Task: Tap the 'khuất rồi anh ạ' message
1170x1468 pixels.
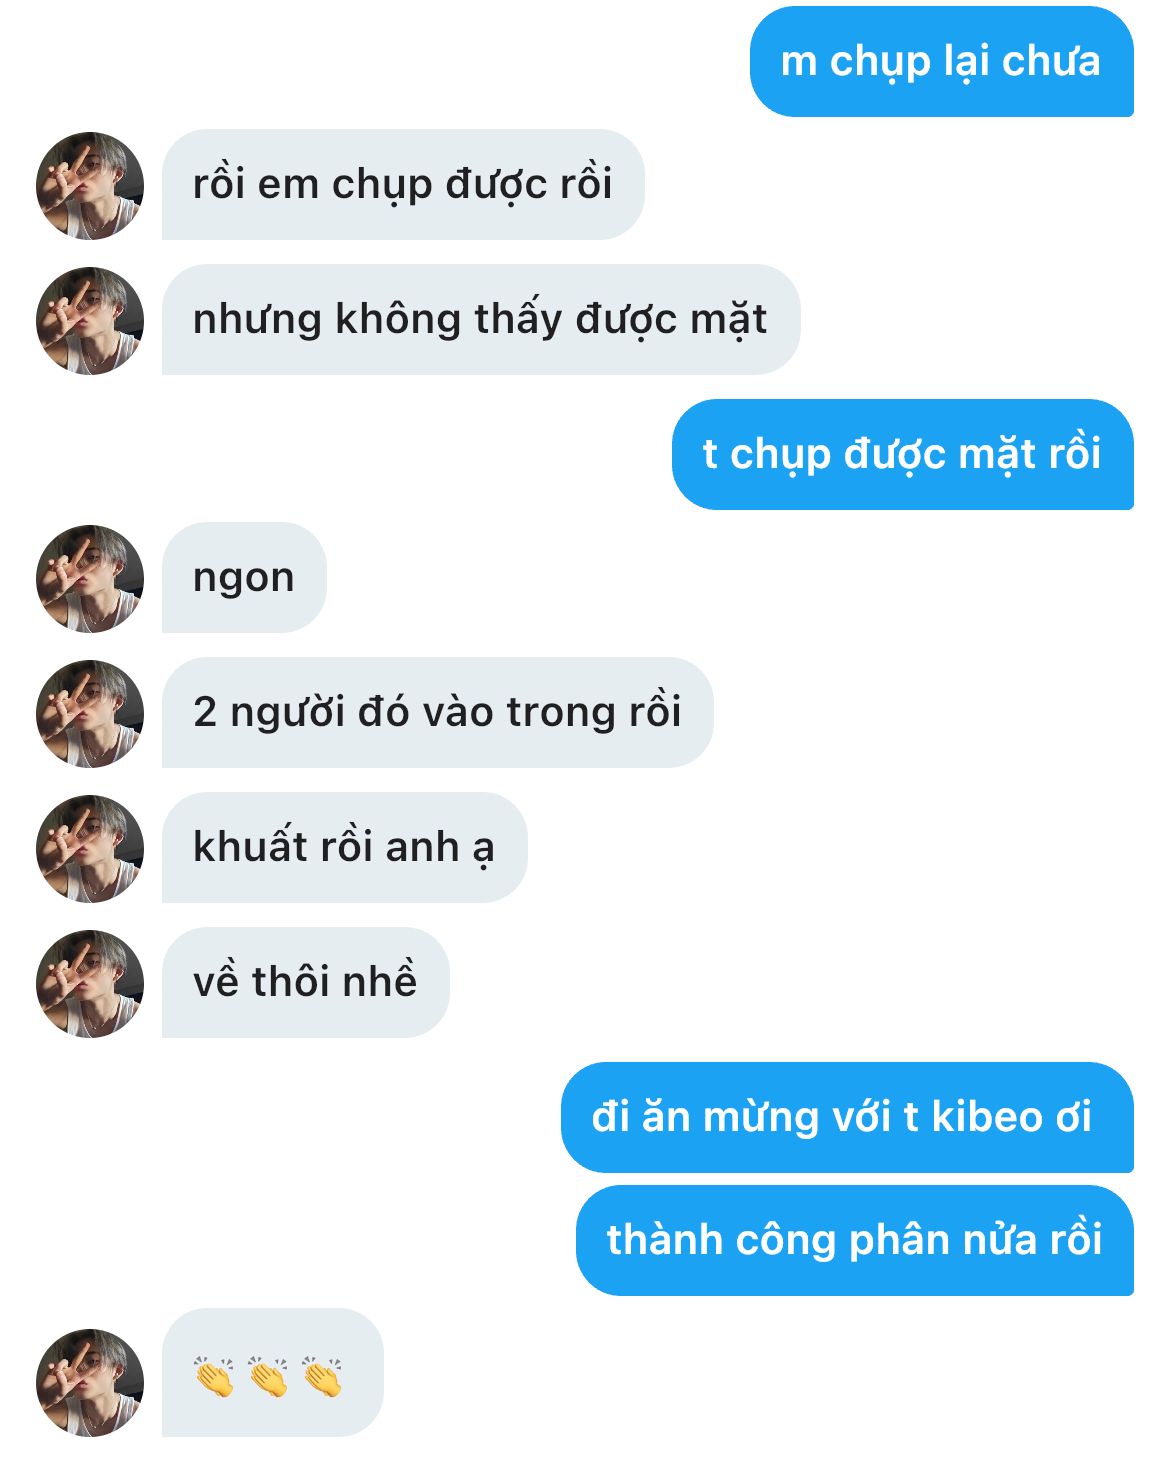Action: pos(344,847)
